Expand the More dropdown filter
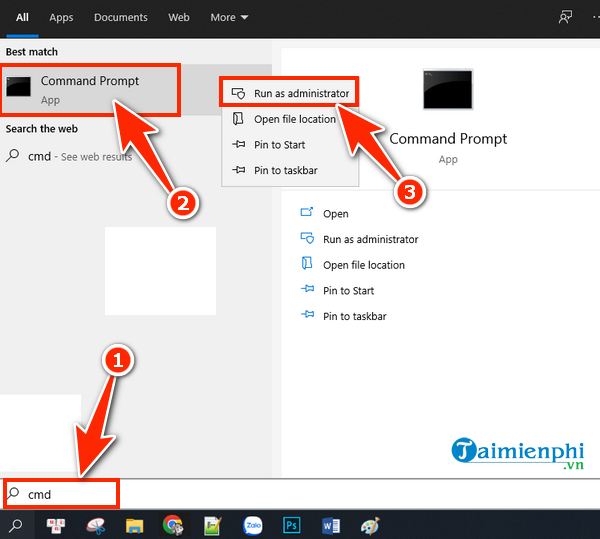 (229, 18)
